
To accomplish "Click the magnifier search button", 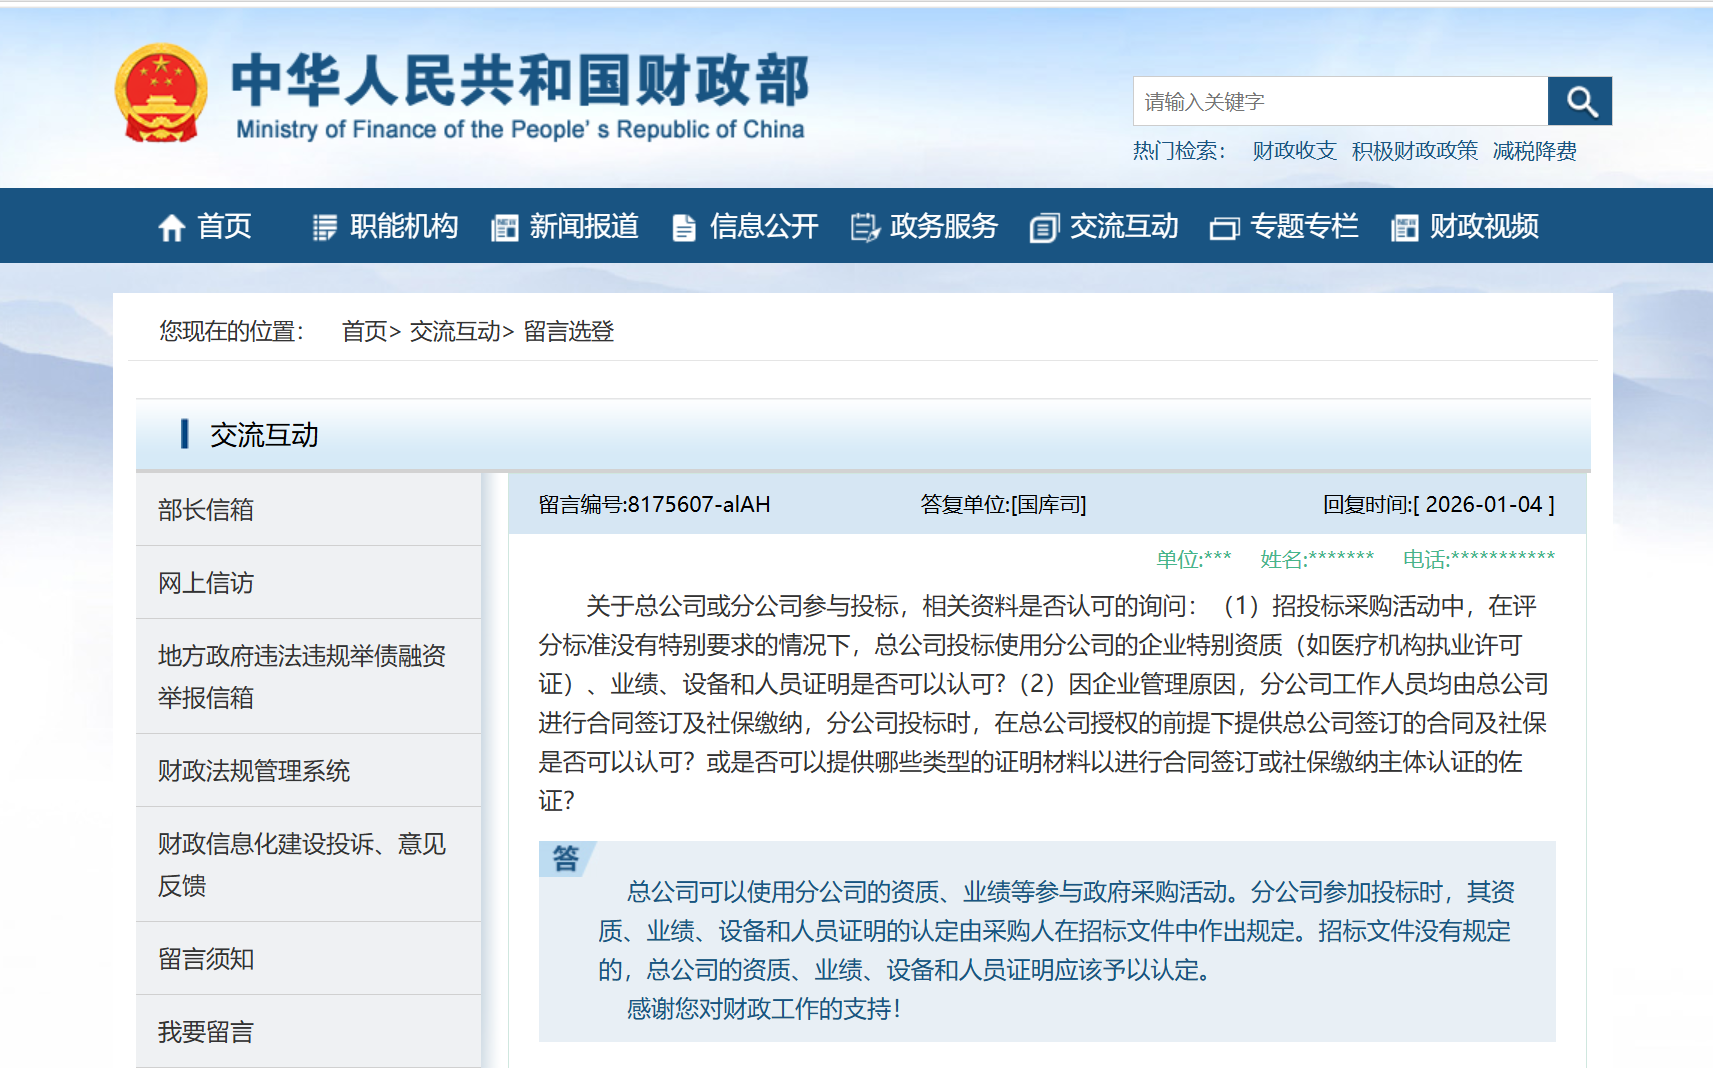I will click(1580, 101).
